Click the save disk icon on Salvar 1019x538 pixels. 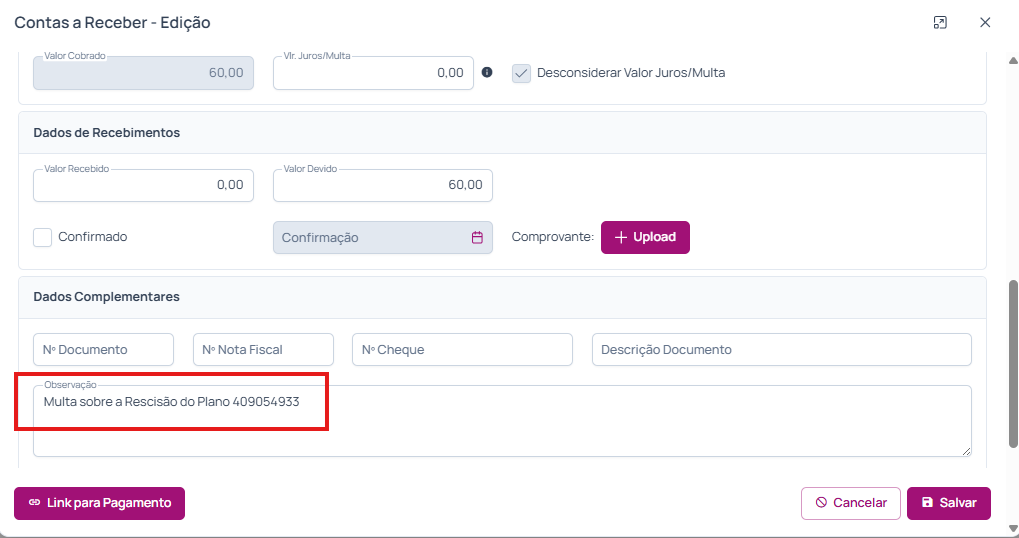(927, 503)
